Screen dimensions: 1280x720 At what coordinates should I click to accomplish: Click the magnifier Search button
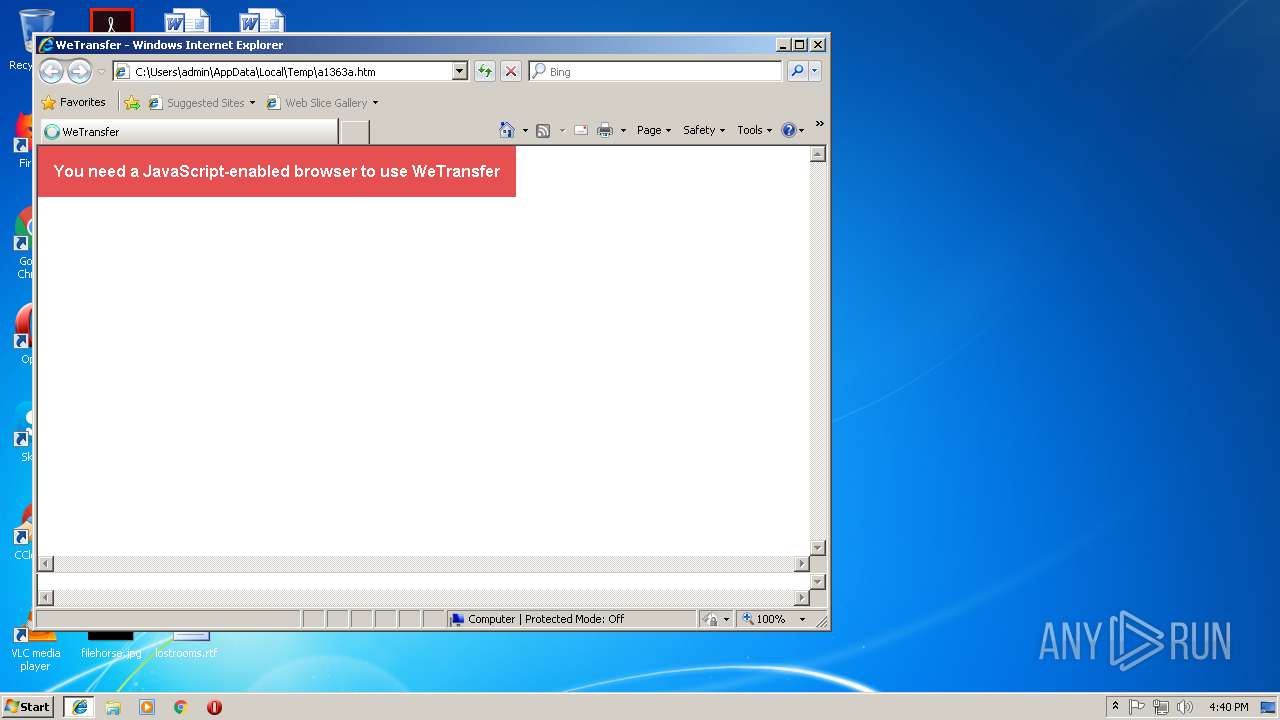(797, 71)
